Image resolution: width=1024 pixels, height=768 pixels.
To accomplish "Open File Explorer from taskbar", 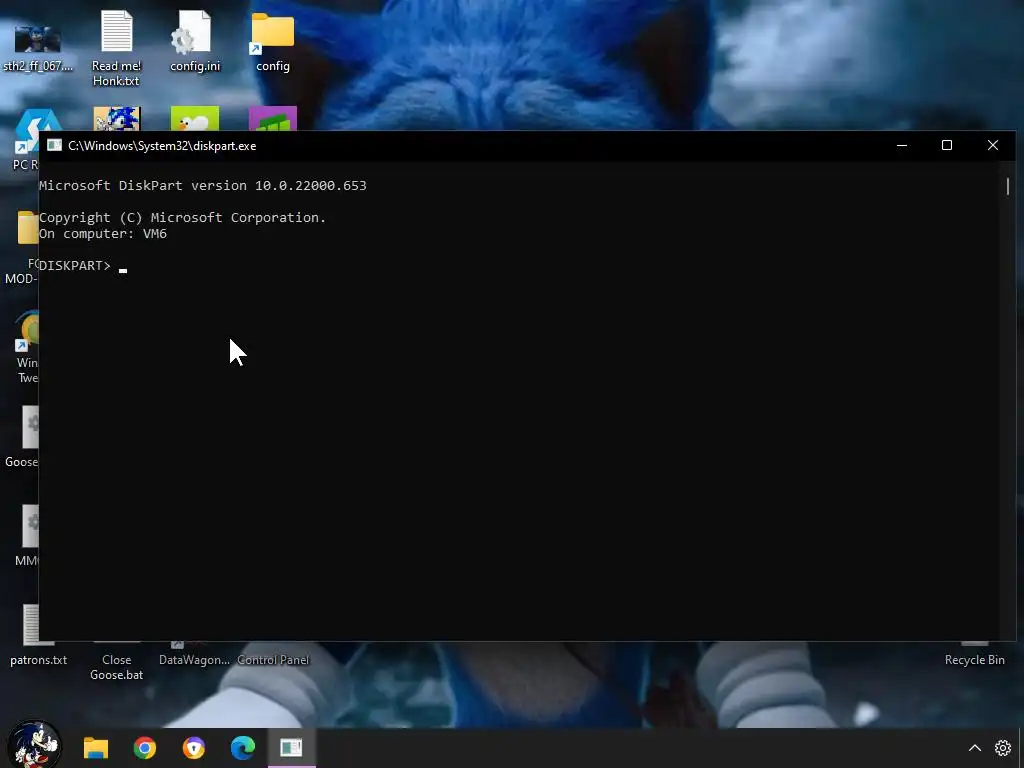I will pos(96,748).
